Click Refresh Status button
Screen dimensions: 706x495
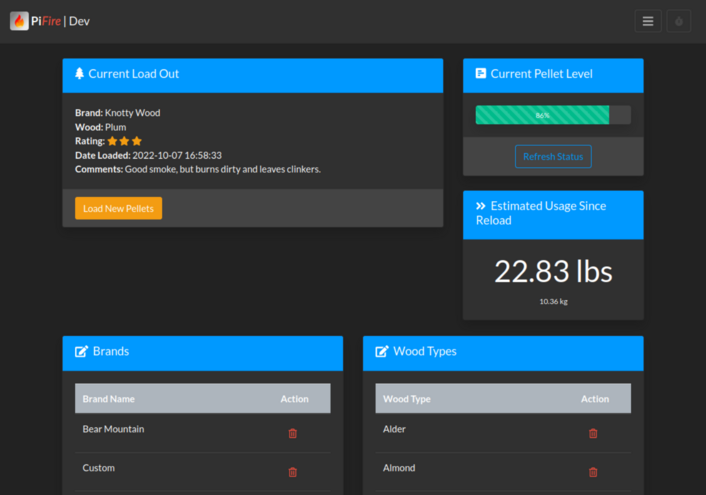click(x=553, y=156)
